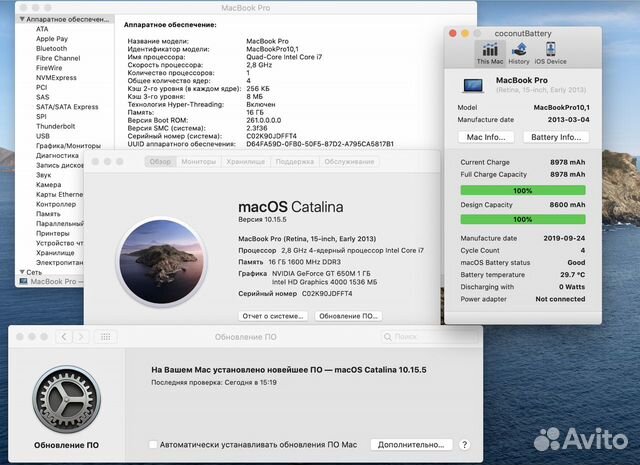Select Память in sidebar
Image resolution: width=640 pixels, height=465 pixels.
pyautogui.click(x=48, y=214)
